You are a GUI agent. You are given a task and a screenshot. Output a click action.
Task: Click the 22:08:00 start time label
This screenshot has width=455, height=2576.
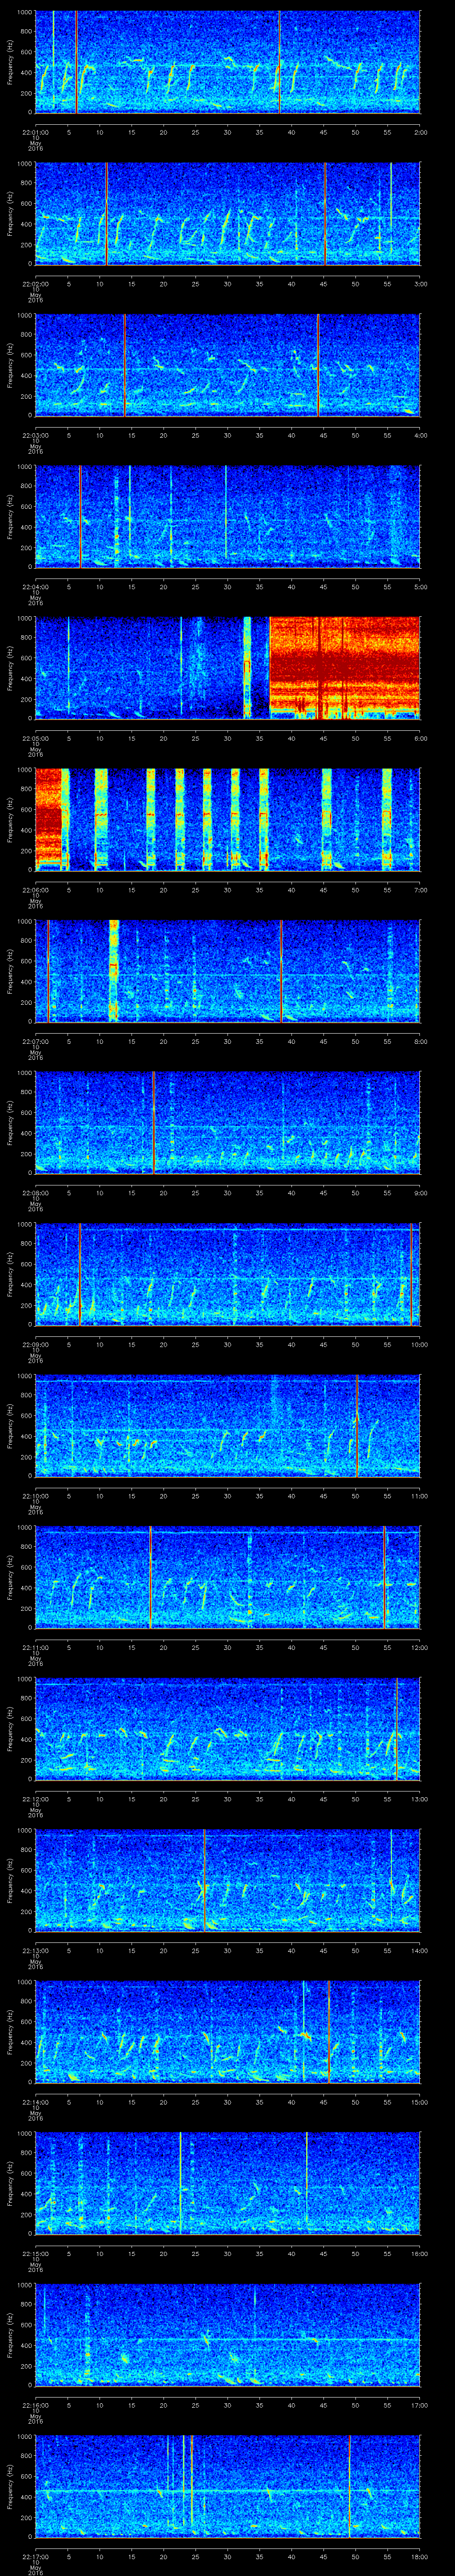click(x=35, y=1192)
